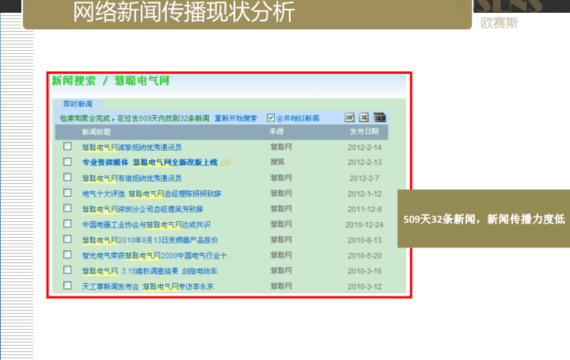
Task: Click the Word export icon in results toolbar
Action: pyautogui.click(x=349, y=117)
